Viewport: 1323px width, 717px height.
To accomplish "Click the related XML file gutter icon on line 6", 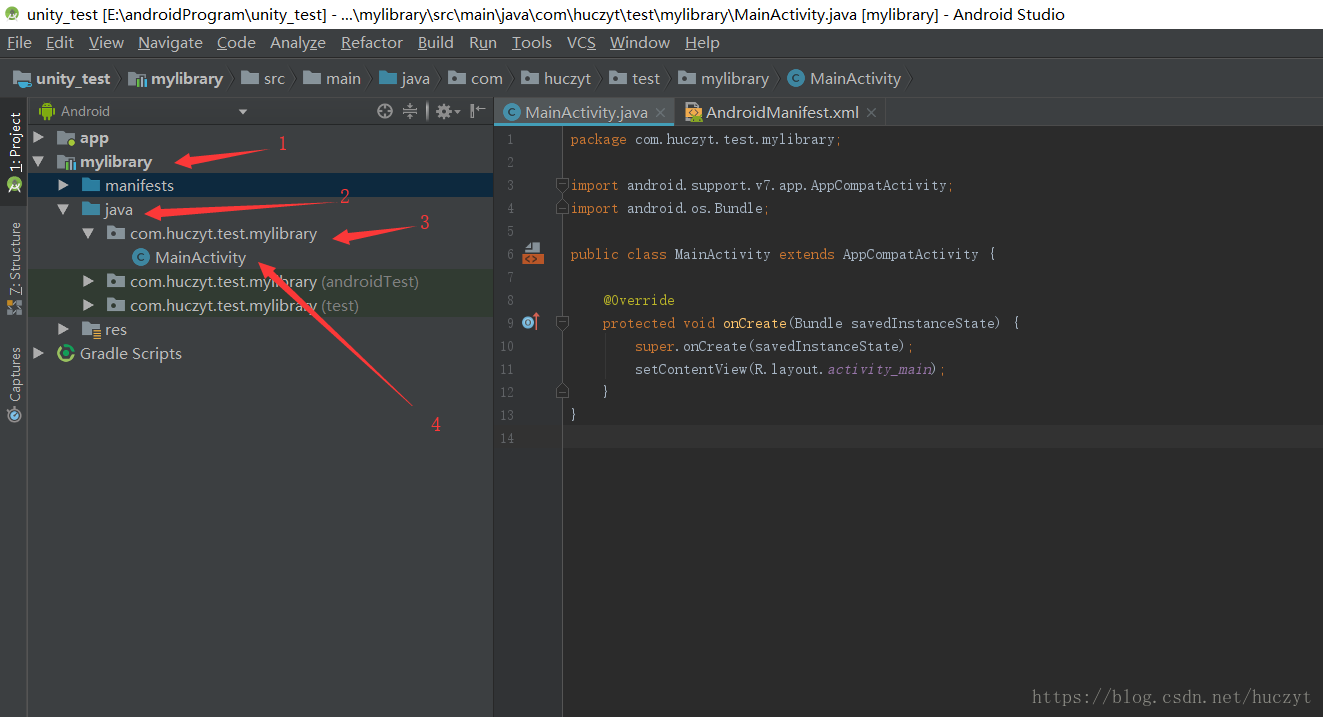I will click(x=532, y=253).
